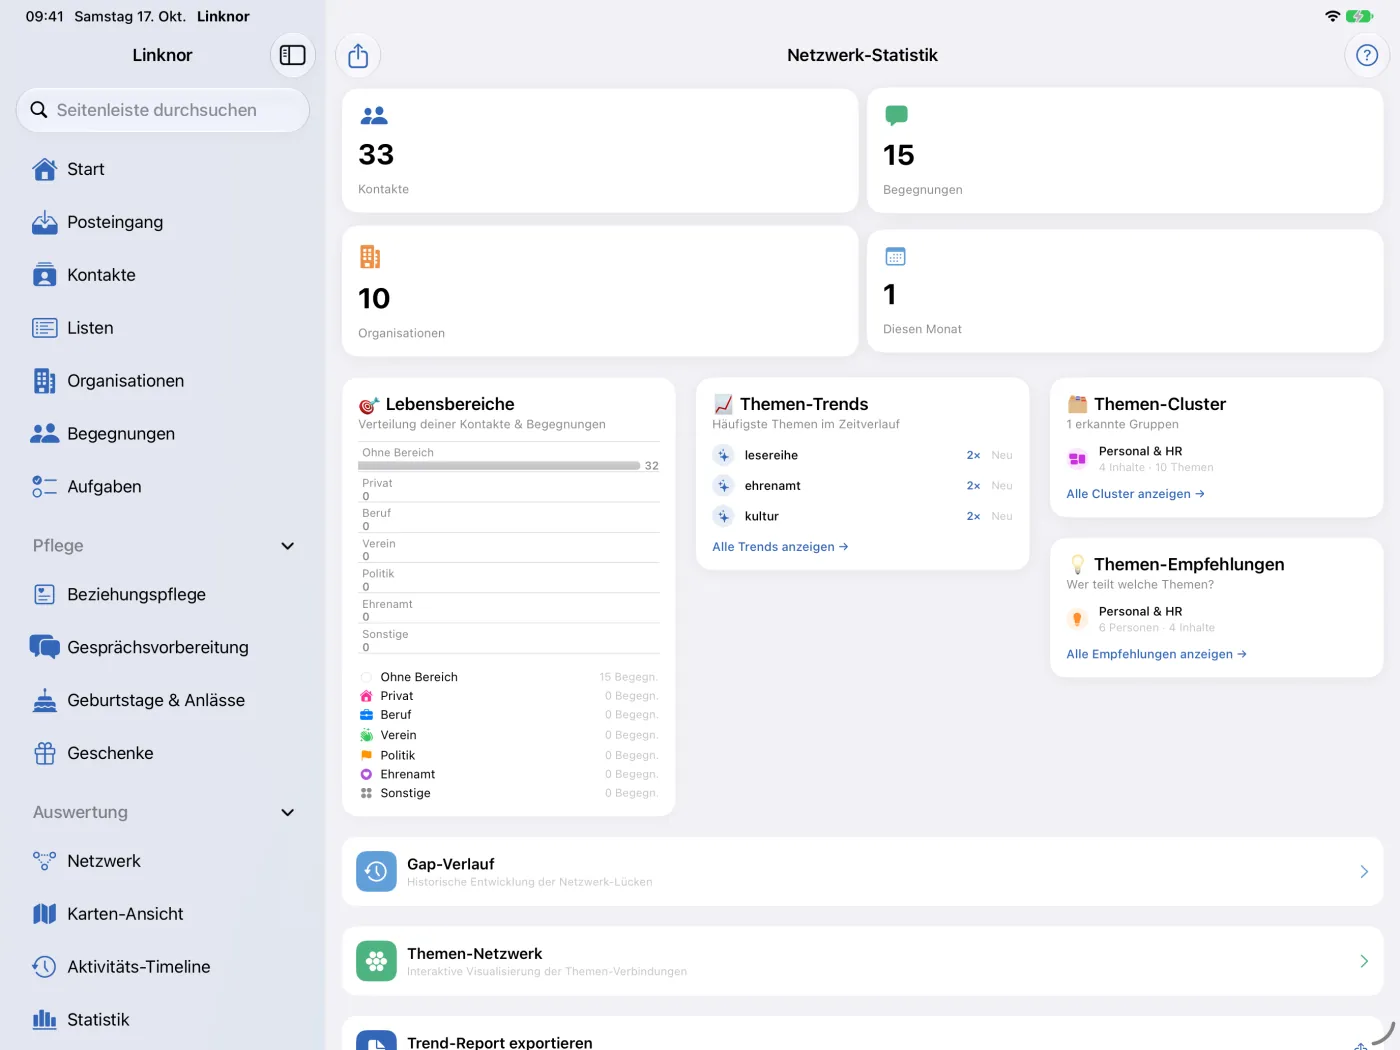Click the purple Personal & HR cluster icon
This screenshot has height=1050, width=1400.
1077,459
